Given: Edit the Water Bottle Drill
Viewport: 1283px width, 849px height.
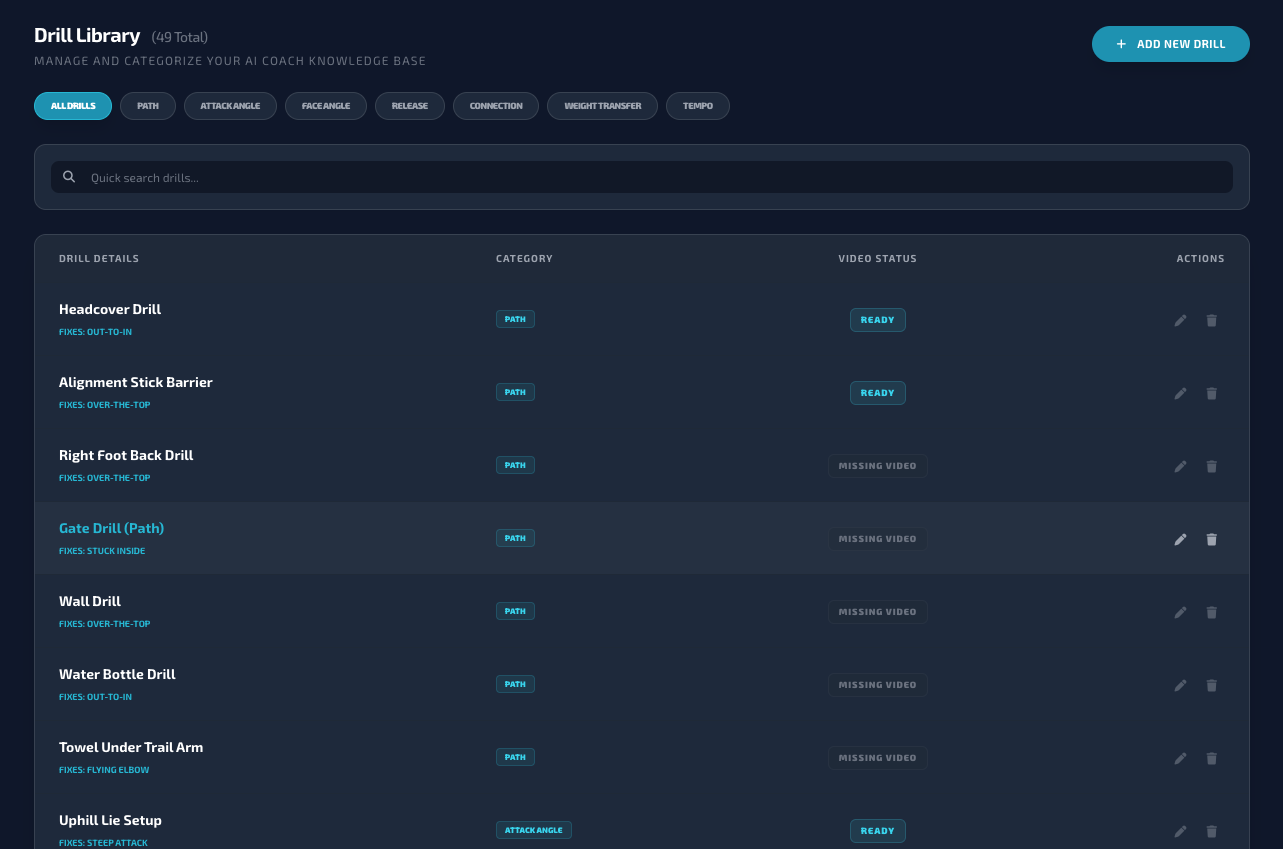Looking at the screenshot, I should [x=1181, y=685].
